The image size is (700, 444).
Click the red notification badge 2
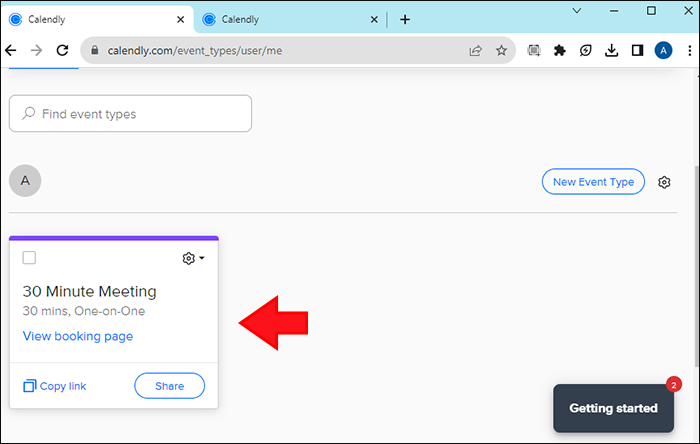674,384
